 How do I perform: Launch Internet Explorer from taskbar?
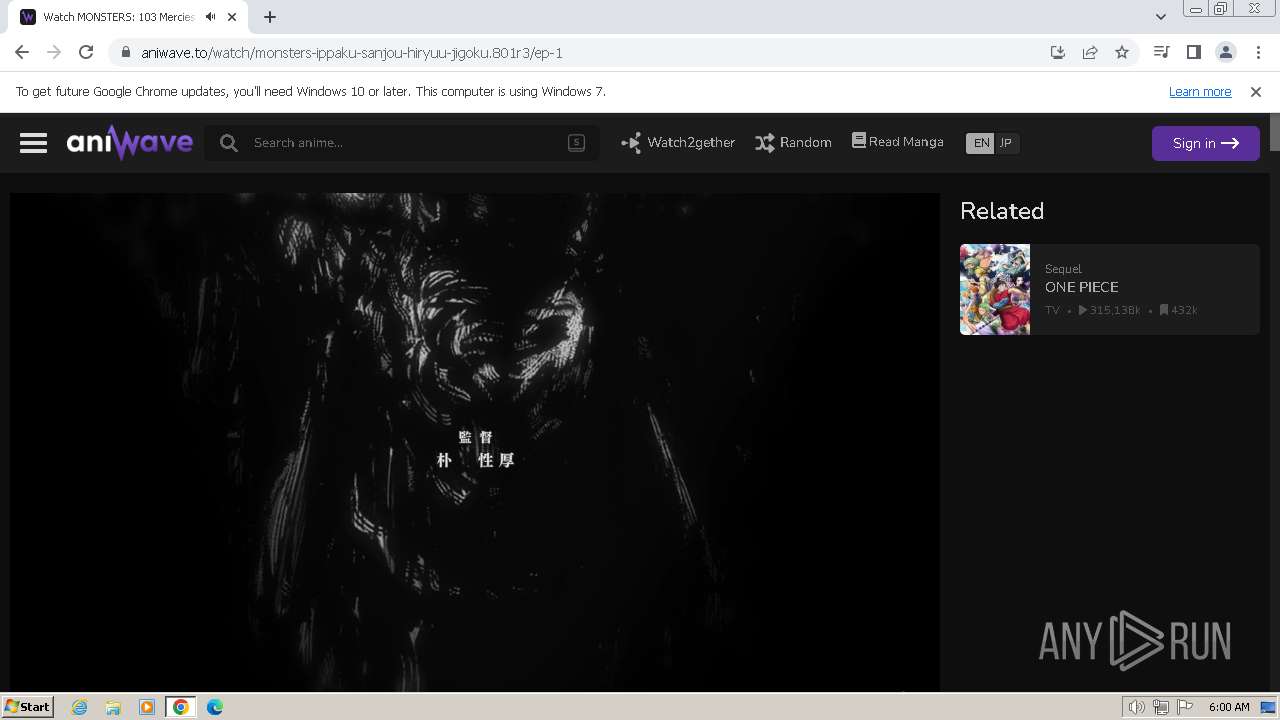pyautogui.click(x=79, y=707)
